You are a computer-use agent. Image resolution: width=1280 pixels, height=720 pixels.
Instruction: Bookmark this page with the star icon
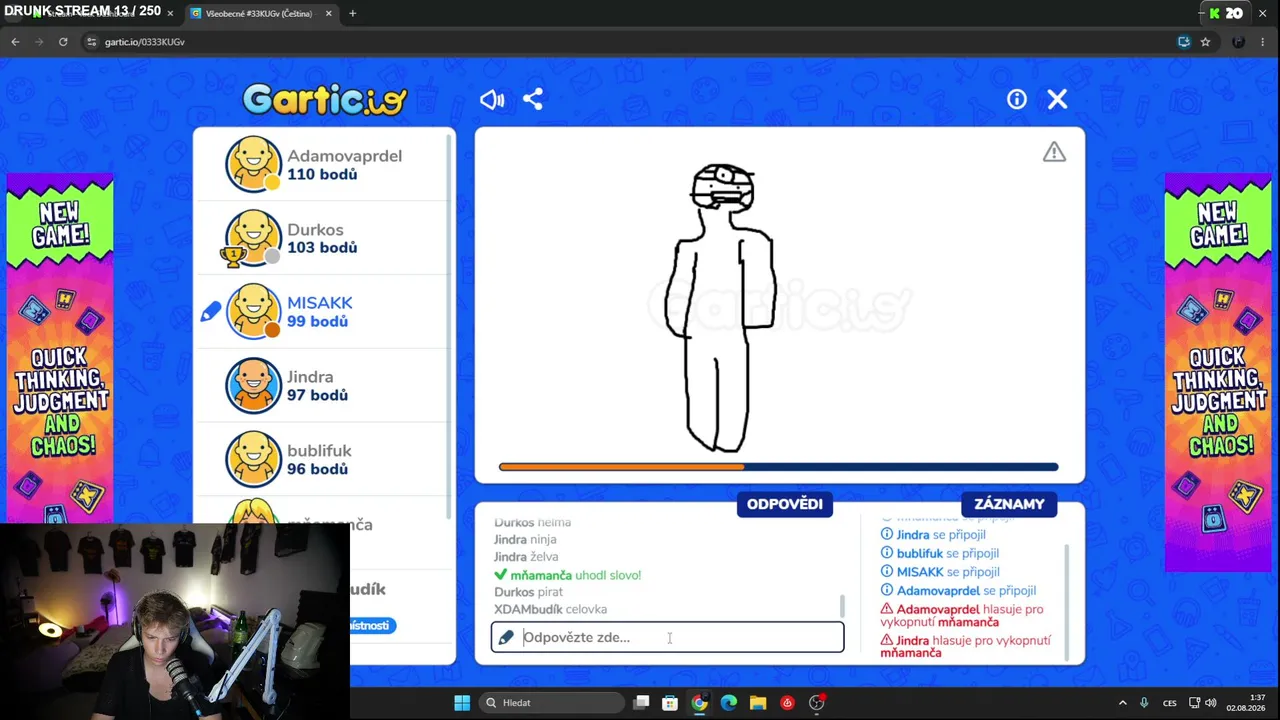(1205, 42)
